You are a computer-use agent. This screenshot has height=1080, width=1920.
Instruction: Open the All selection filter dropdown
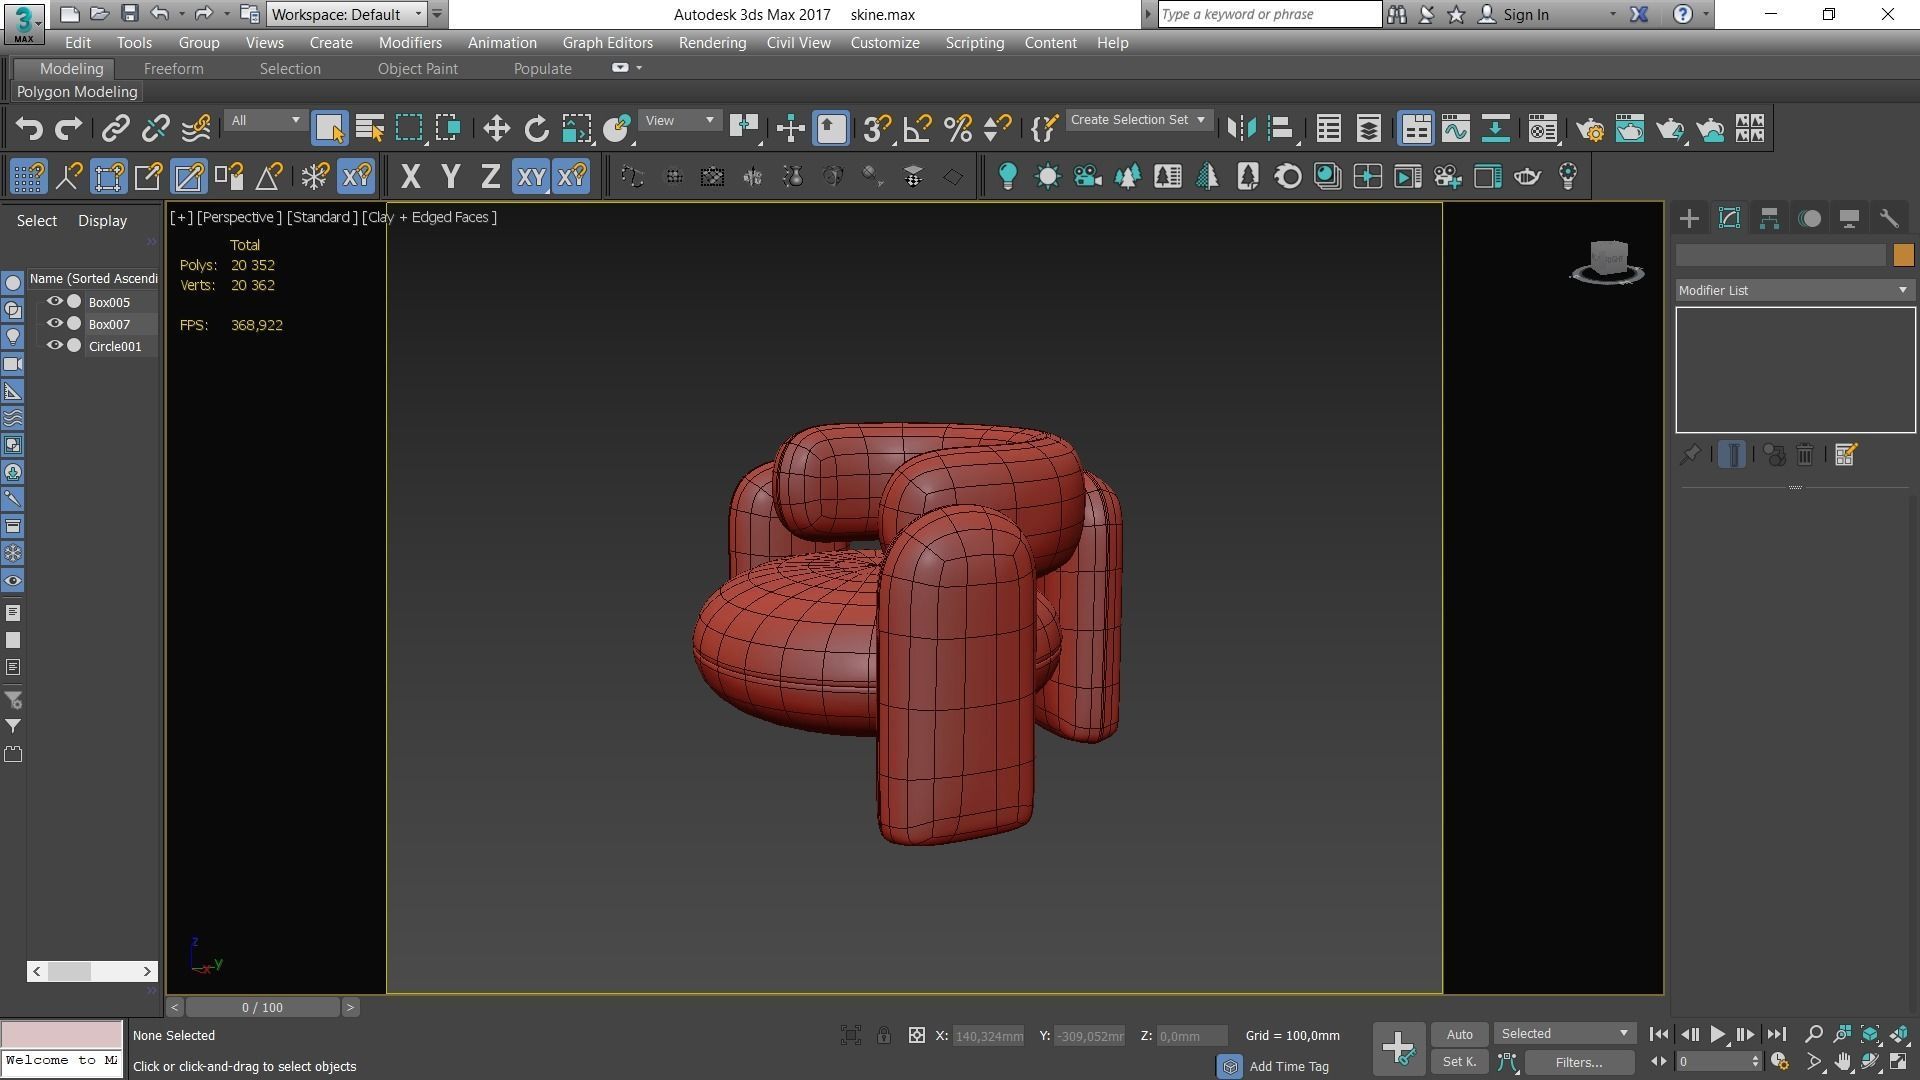coord(265,120)
